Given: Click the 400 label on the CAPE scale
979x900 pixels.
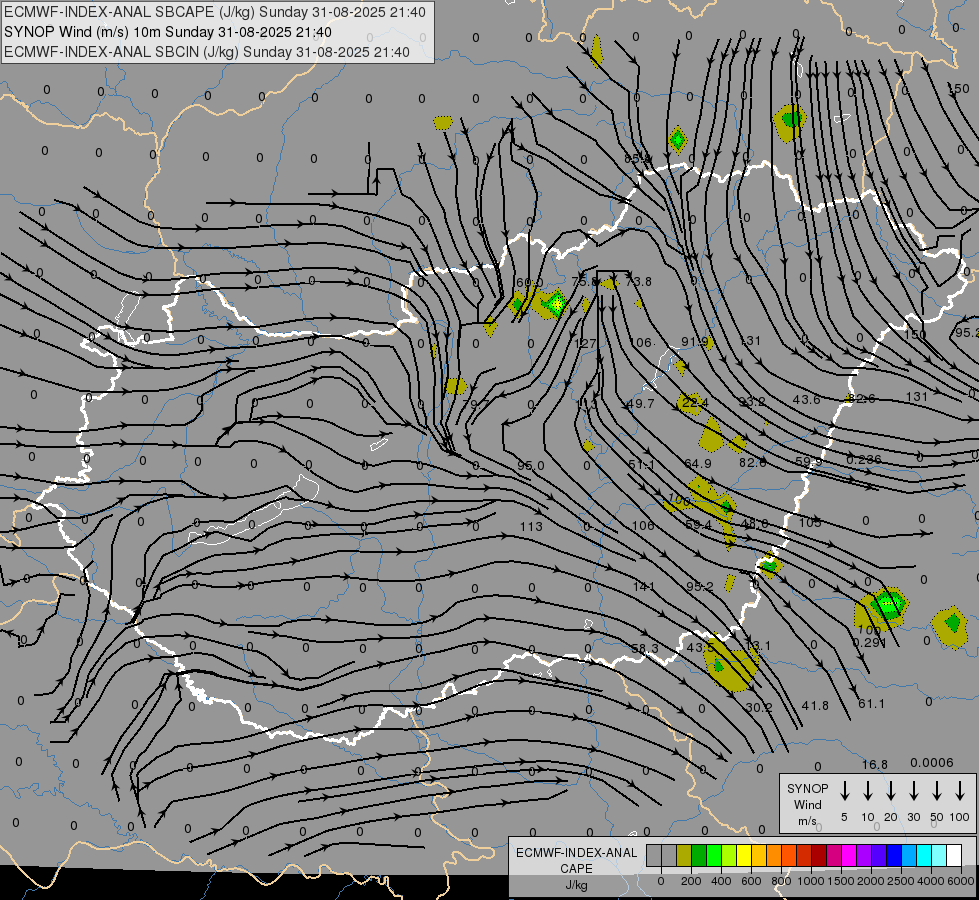Looking at the screenshot, I should tap(721, 881).
